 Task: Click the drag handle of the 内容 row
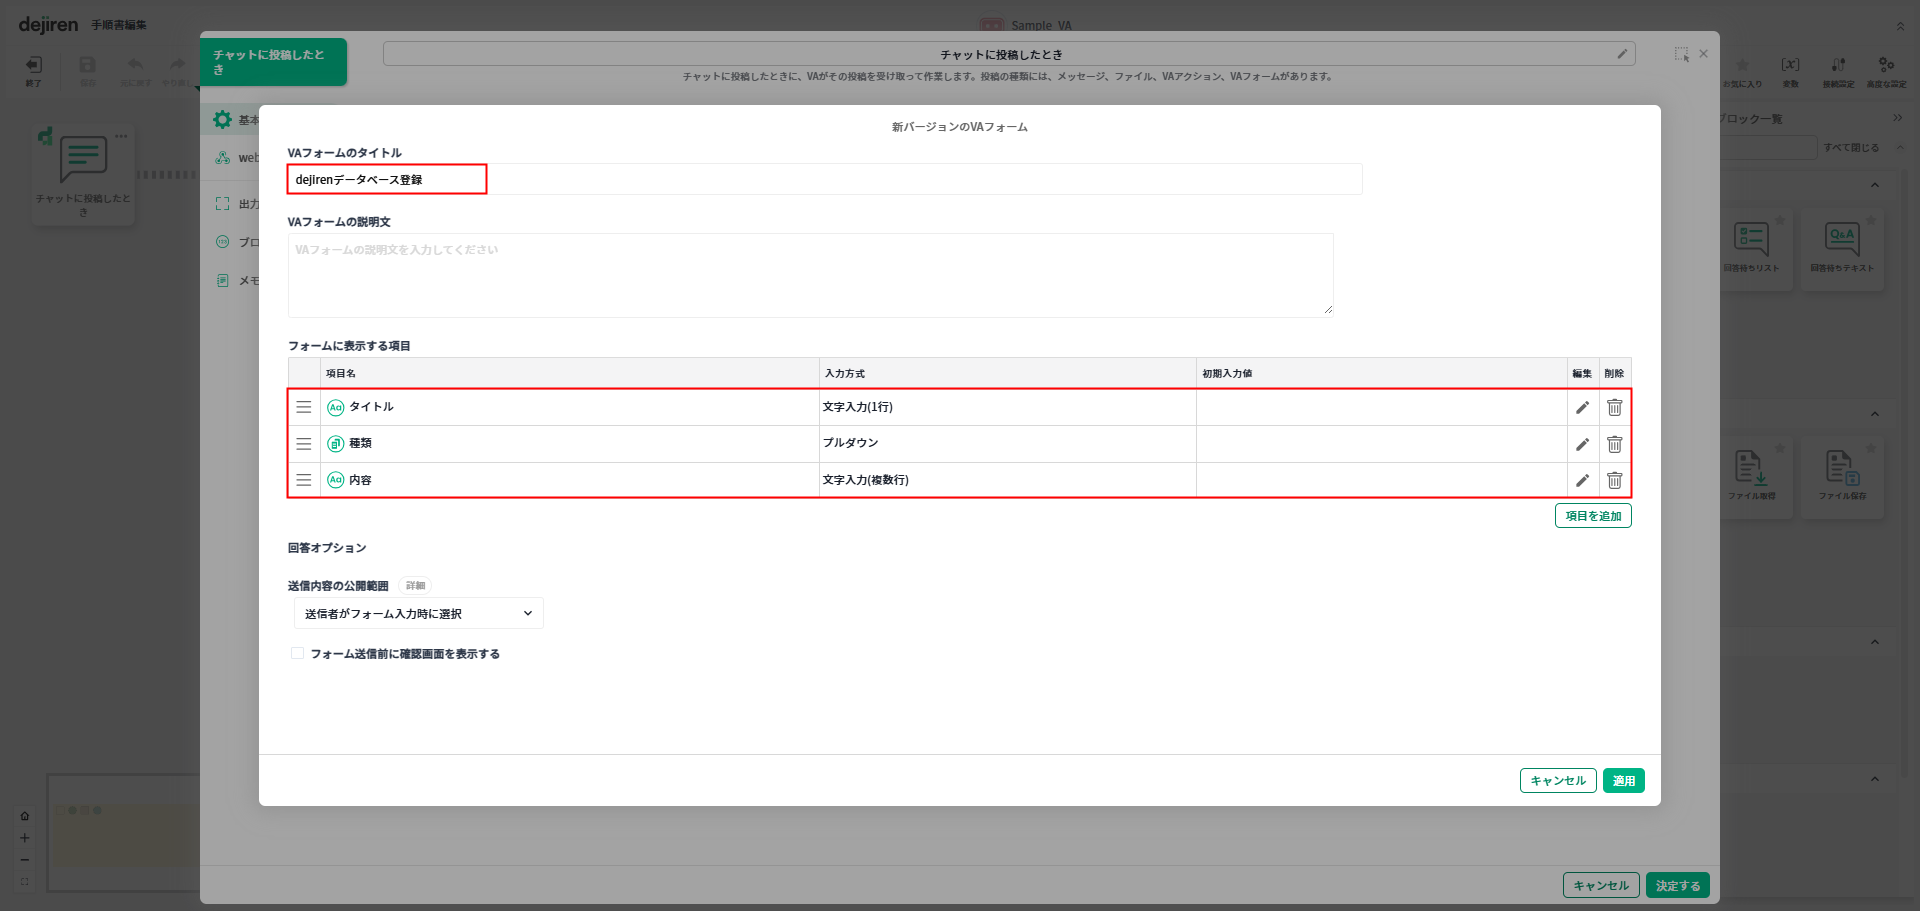[304, 480]
